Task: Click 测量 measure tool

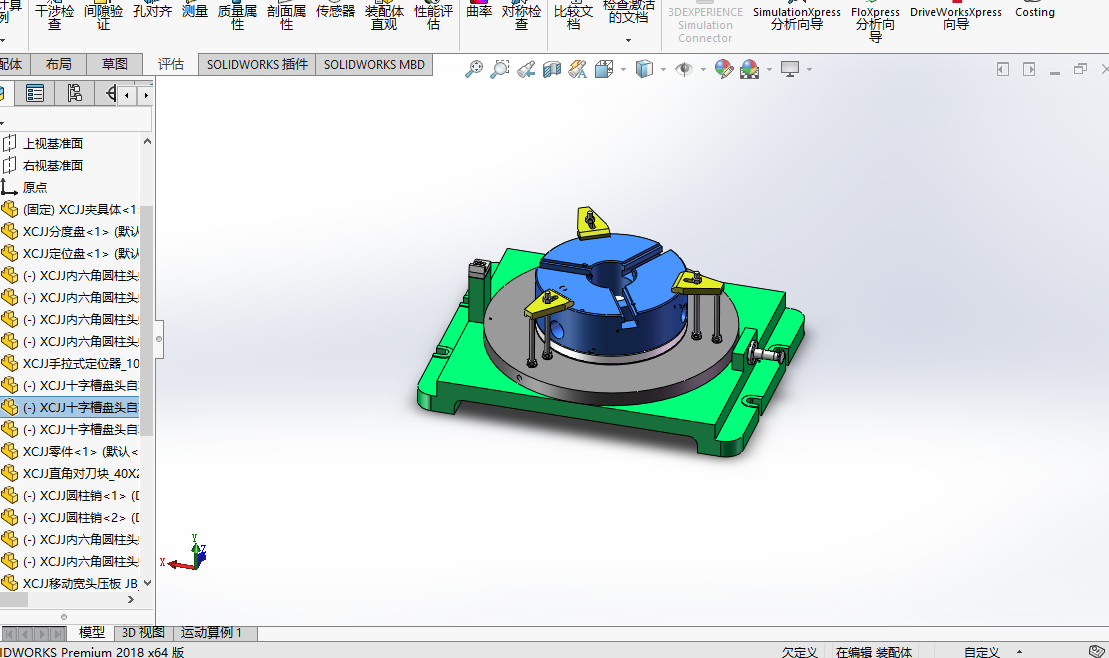Action: [194, 11]
